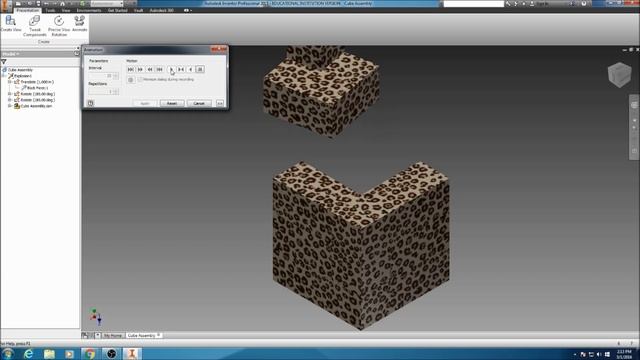The width and height of the screenshot is (640, 360).
Task: Open the Get Started ribbon tab
Action: click(x=118, y=10)
